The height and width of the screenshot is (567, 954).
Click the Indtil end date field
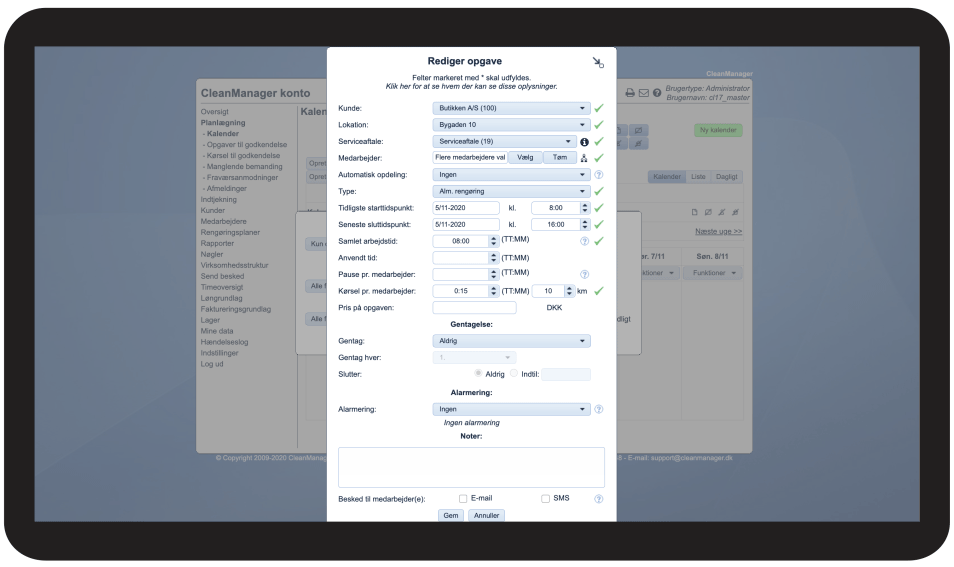pos(566,374)
